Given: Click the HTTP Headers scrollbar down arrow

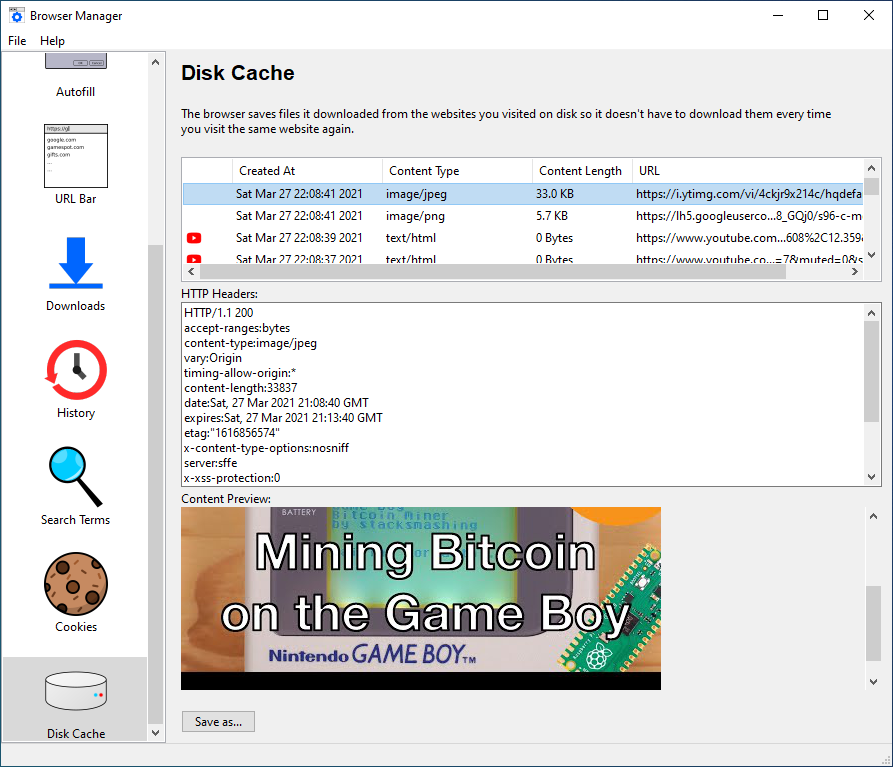Looking at the screenshot, I should tap(871, 477).
